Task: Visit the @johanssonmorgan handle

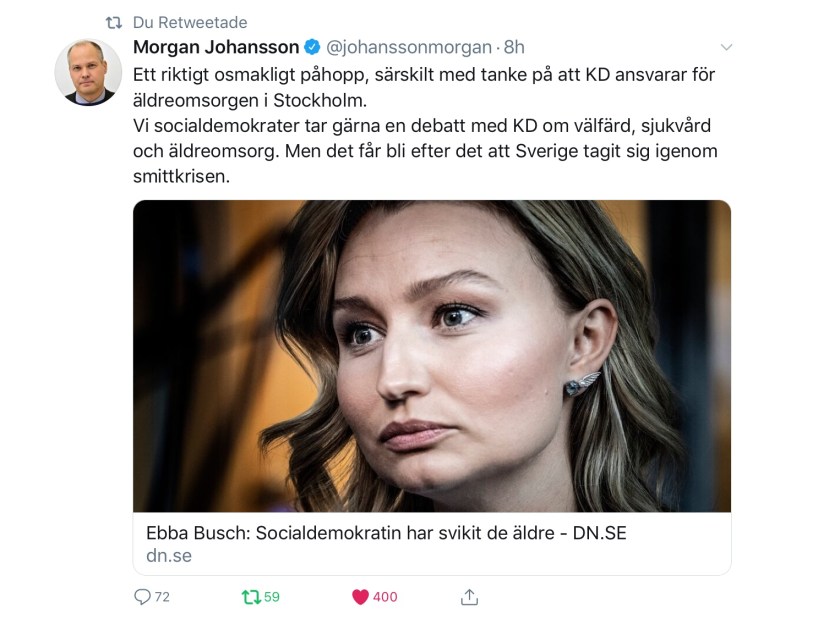Action: coord(409,48)
